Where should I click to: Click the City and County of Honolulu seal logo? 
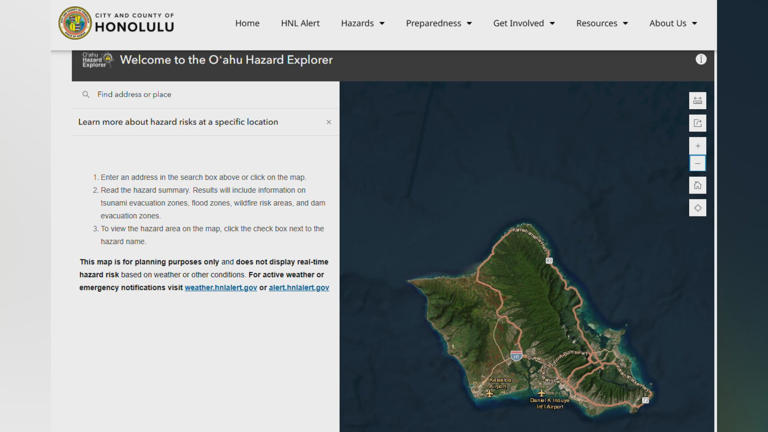point(75,23)
